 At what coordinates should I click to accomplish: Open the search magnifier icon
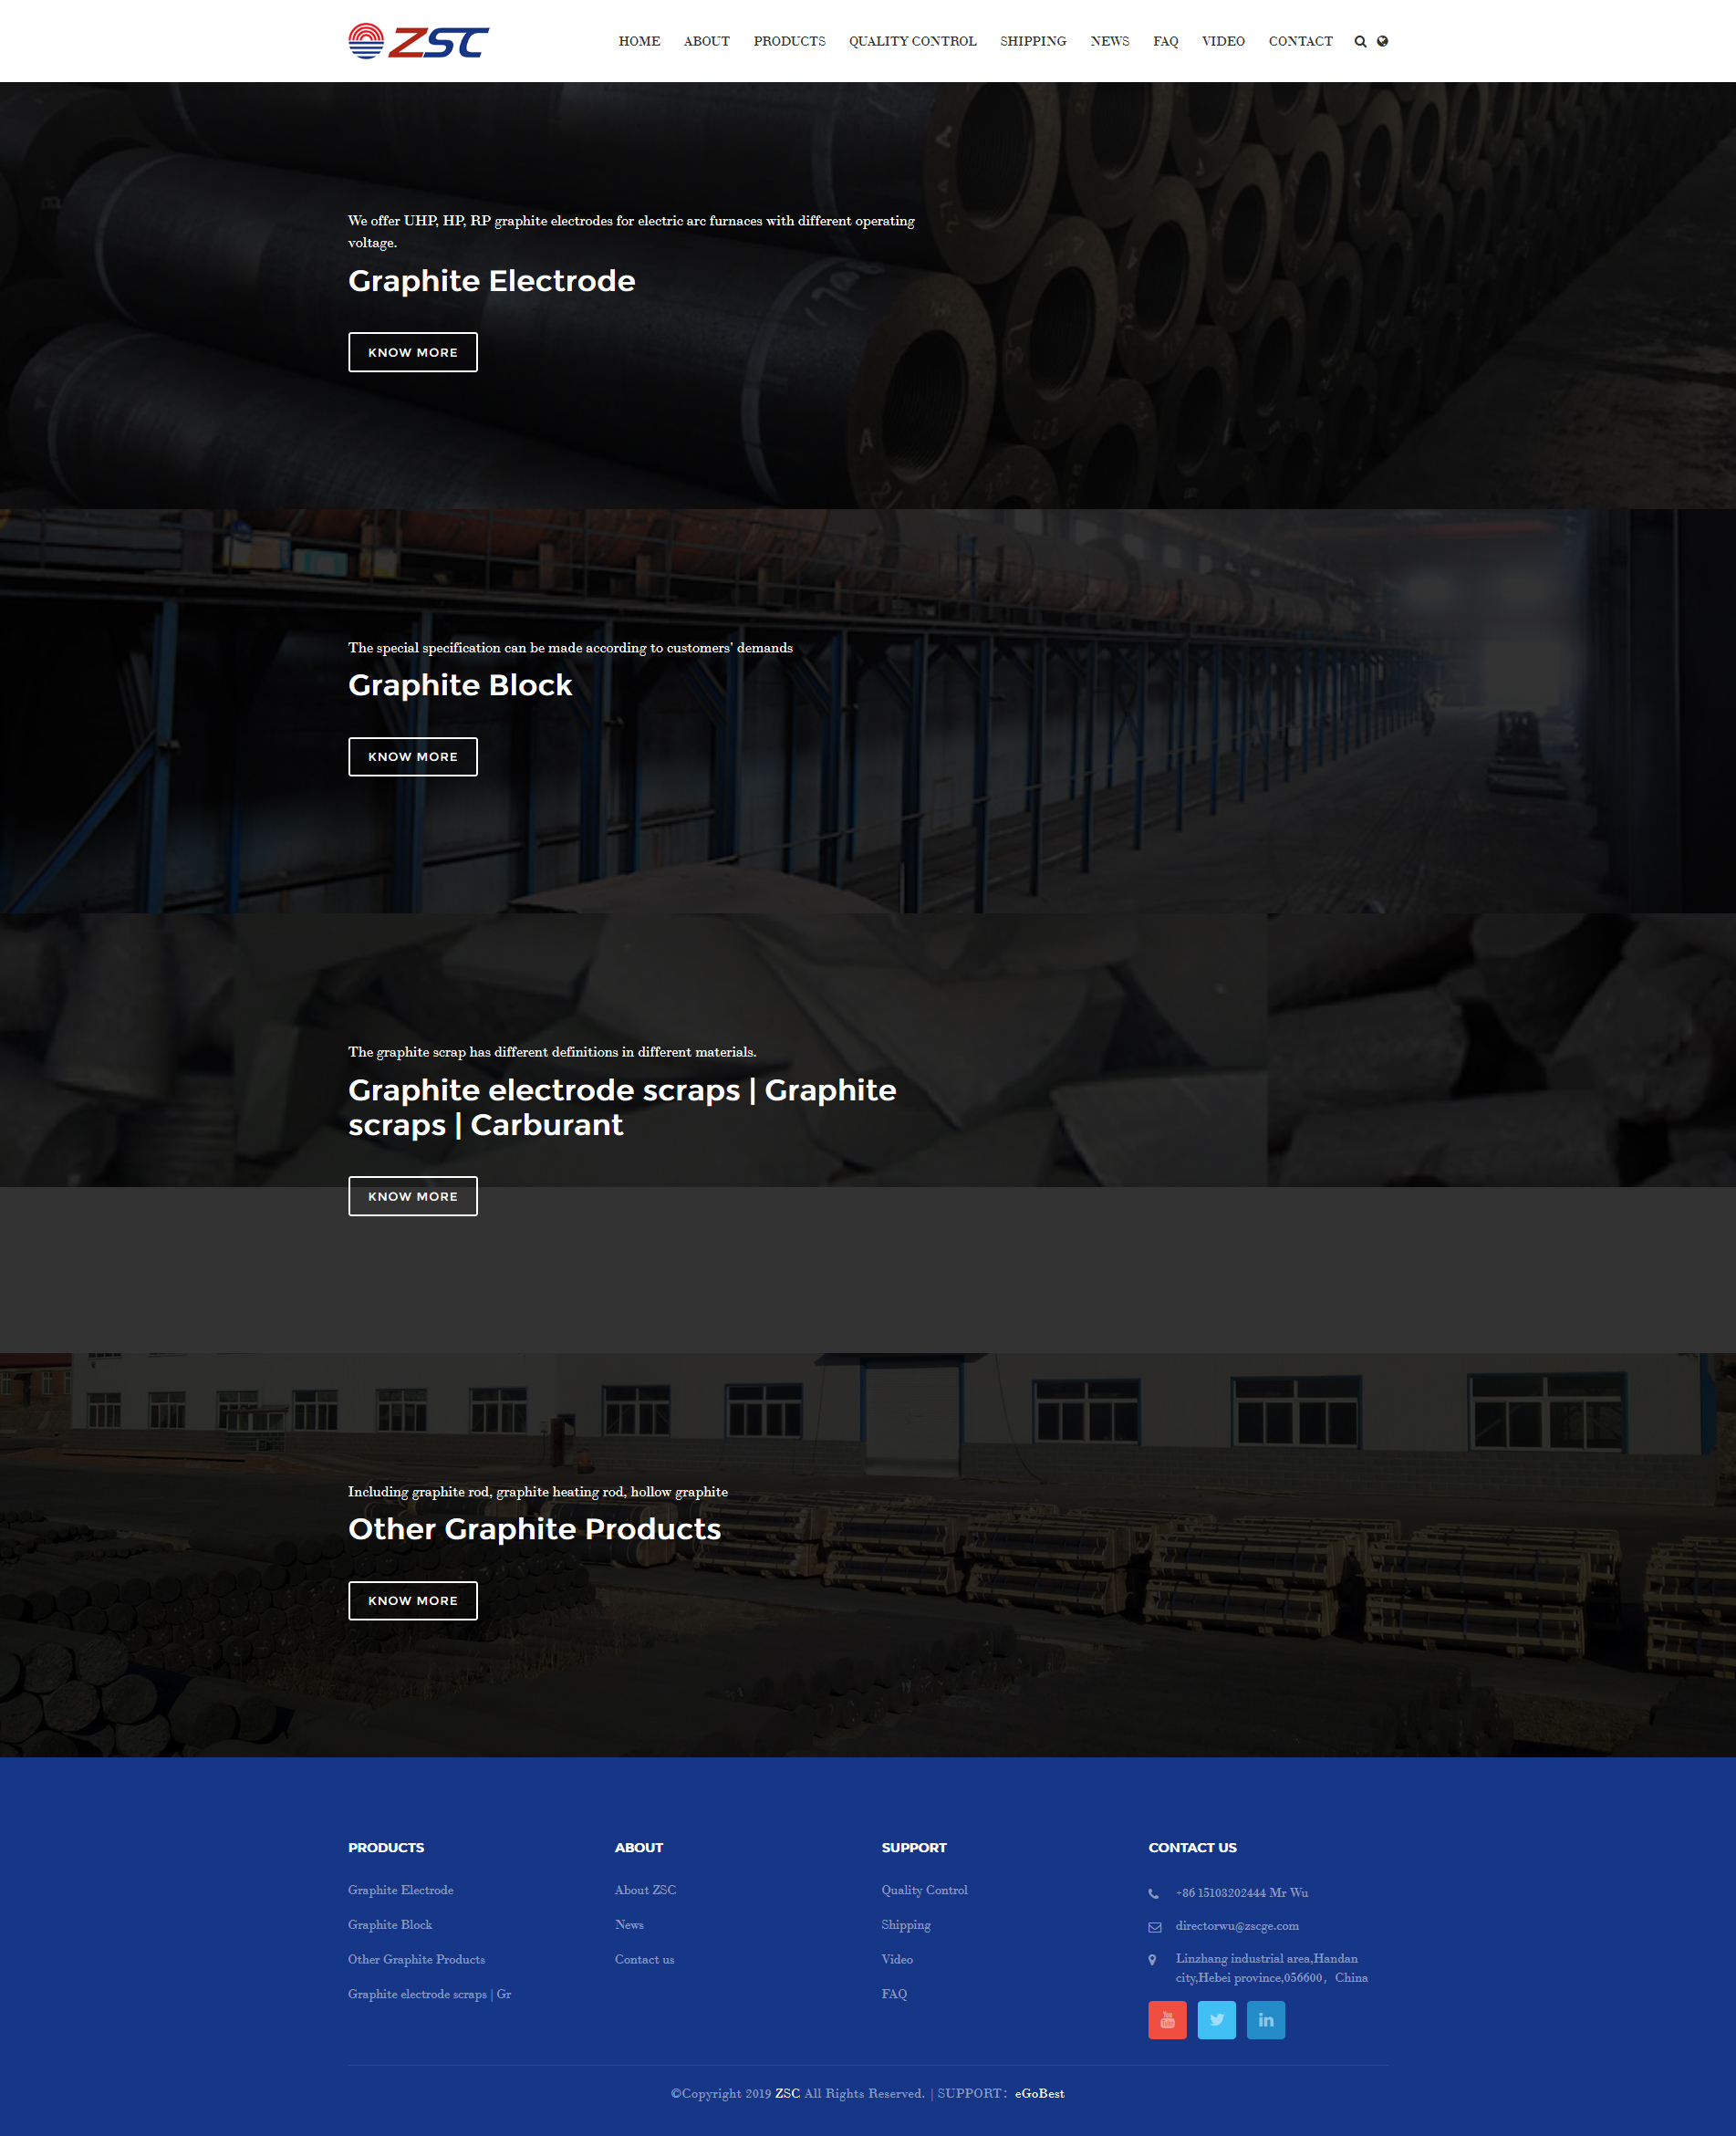click(x=1360, y=41)
